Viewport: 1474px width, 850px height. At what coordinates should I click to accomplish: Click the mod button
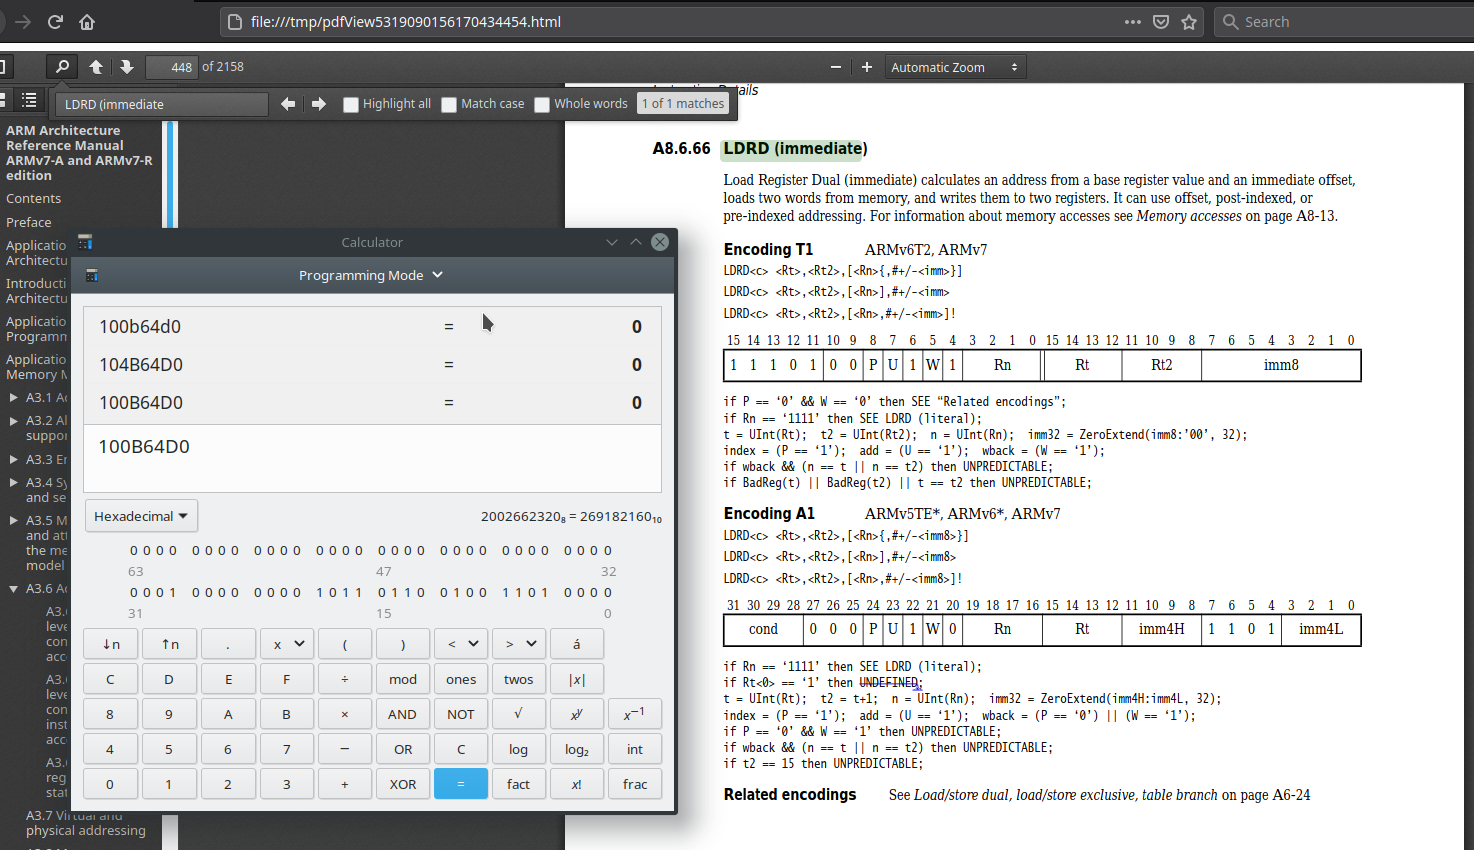coord(403,679)
